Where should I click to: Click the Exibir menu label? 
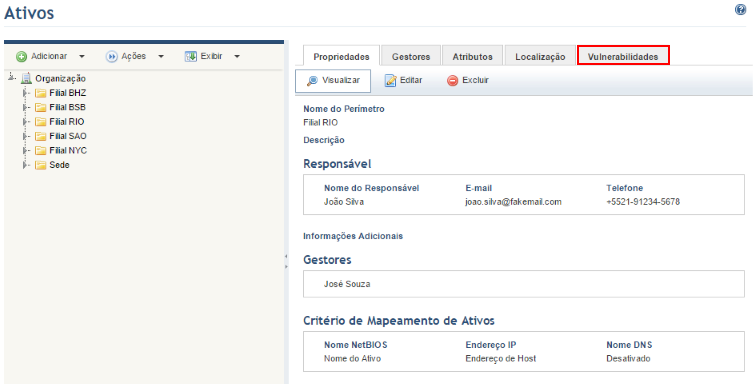pos(211,56)
